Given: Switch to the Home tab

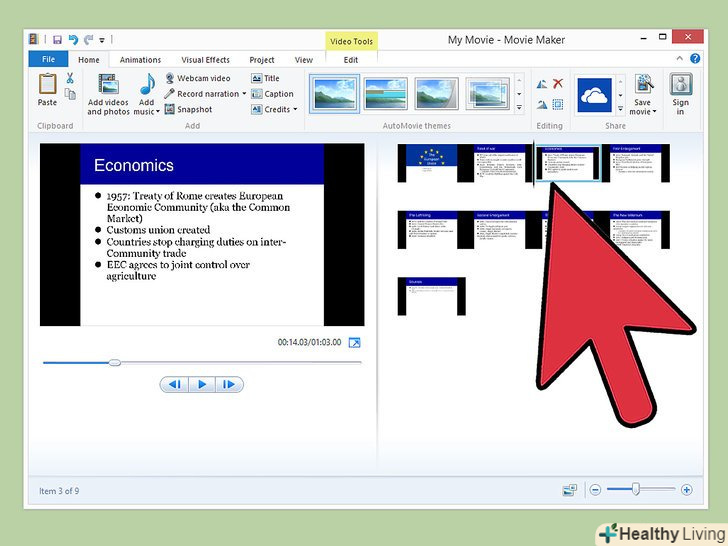Looking at the screenshot, I should [x=88, y=60].
